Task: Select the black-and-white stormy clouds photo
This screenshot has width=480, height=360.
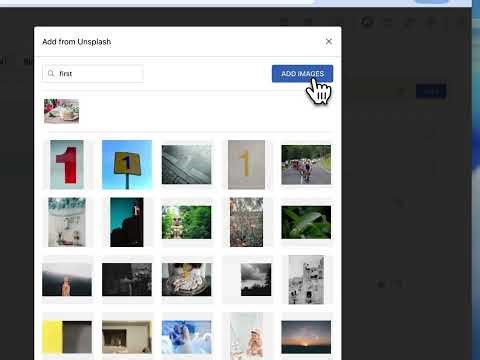Action: click(x=256, y=279)
